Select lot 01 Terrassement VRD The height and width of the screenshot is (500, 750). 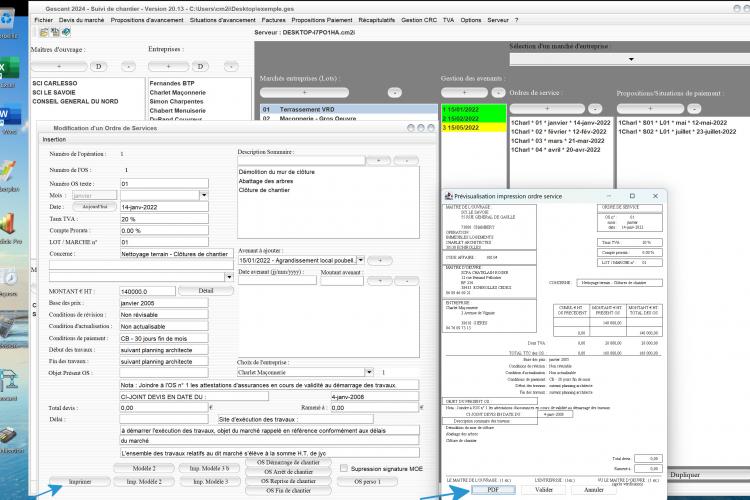[x=349, y=110]
